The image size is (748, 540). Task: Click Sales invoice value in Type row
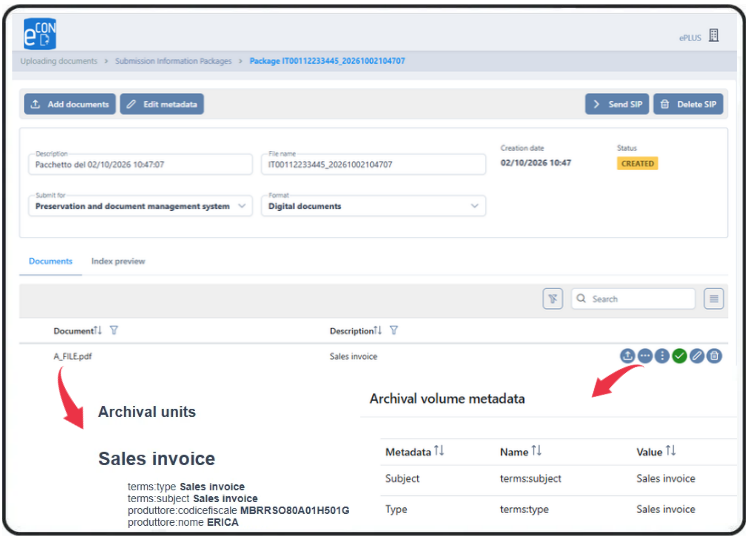click(665, 509)
